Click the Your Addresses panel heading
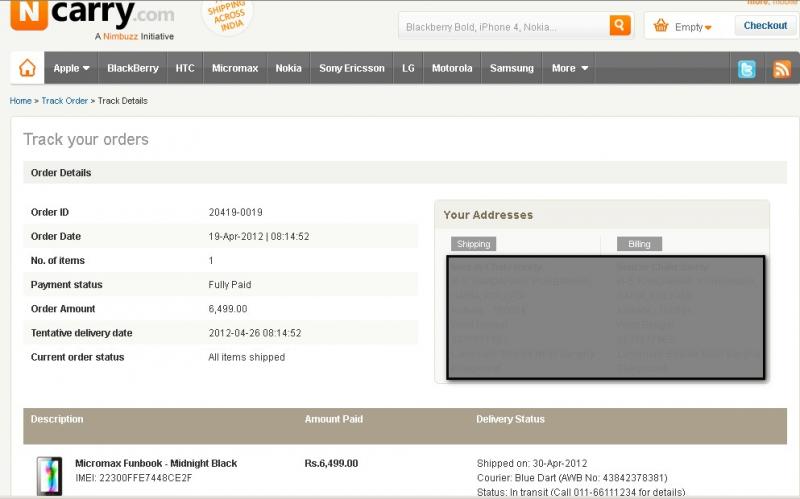Viewport: 800px width, 499px height. tap(488, 215)
